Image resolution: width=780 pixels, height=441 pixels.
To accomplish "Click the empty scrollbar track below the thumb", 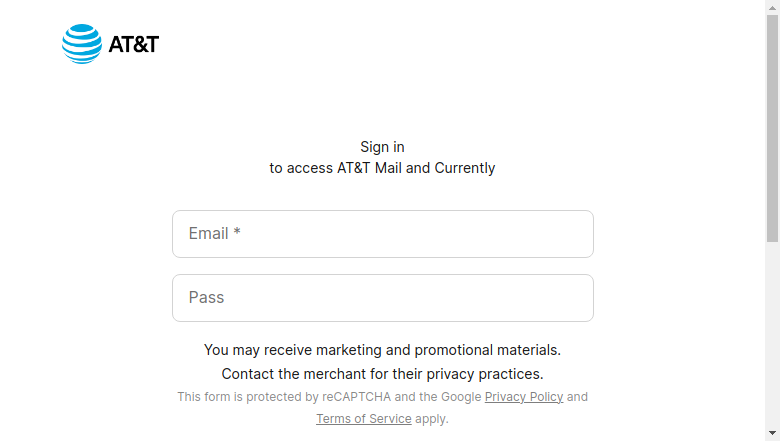I will [772, 334].
